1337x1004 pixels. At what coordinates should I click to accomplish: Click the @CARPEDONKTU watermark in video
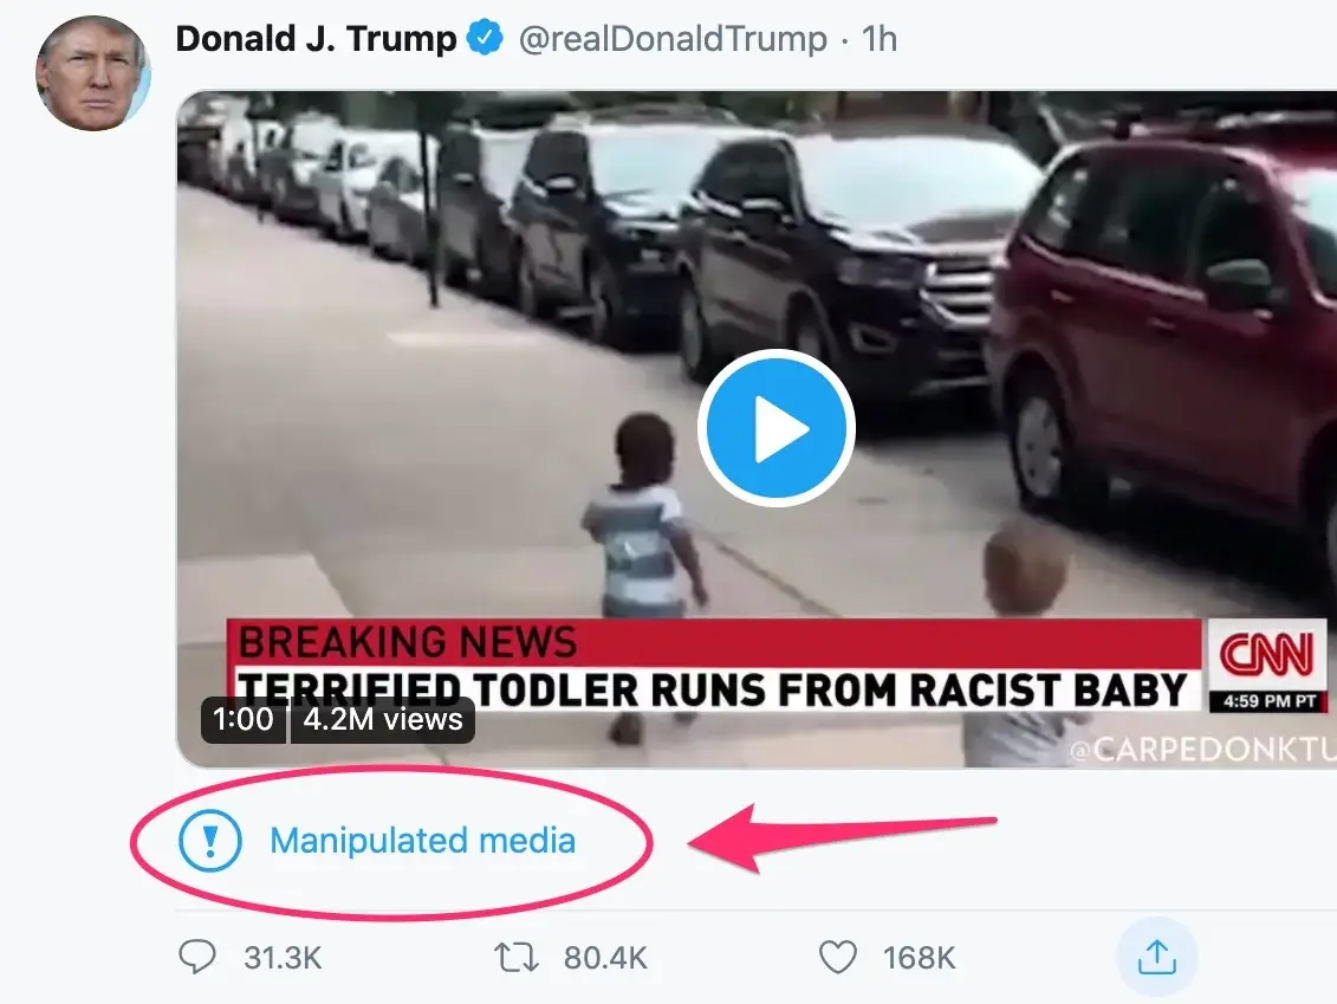(x=1201, y=750)
